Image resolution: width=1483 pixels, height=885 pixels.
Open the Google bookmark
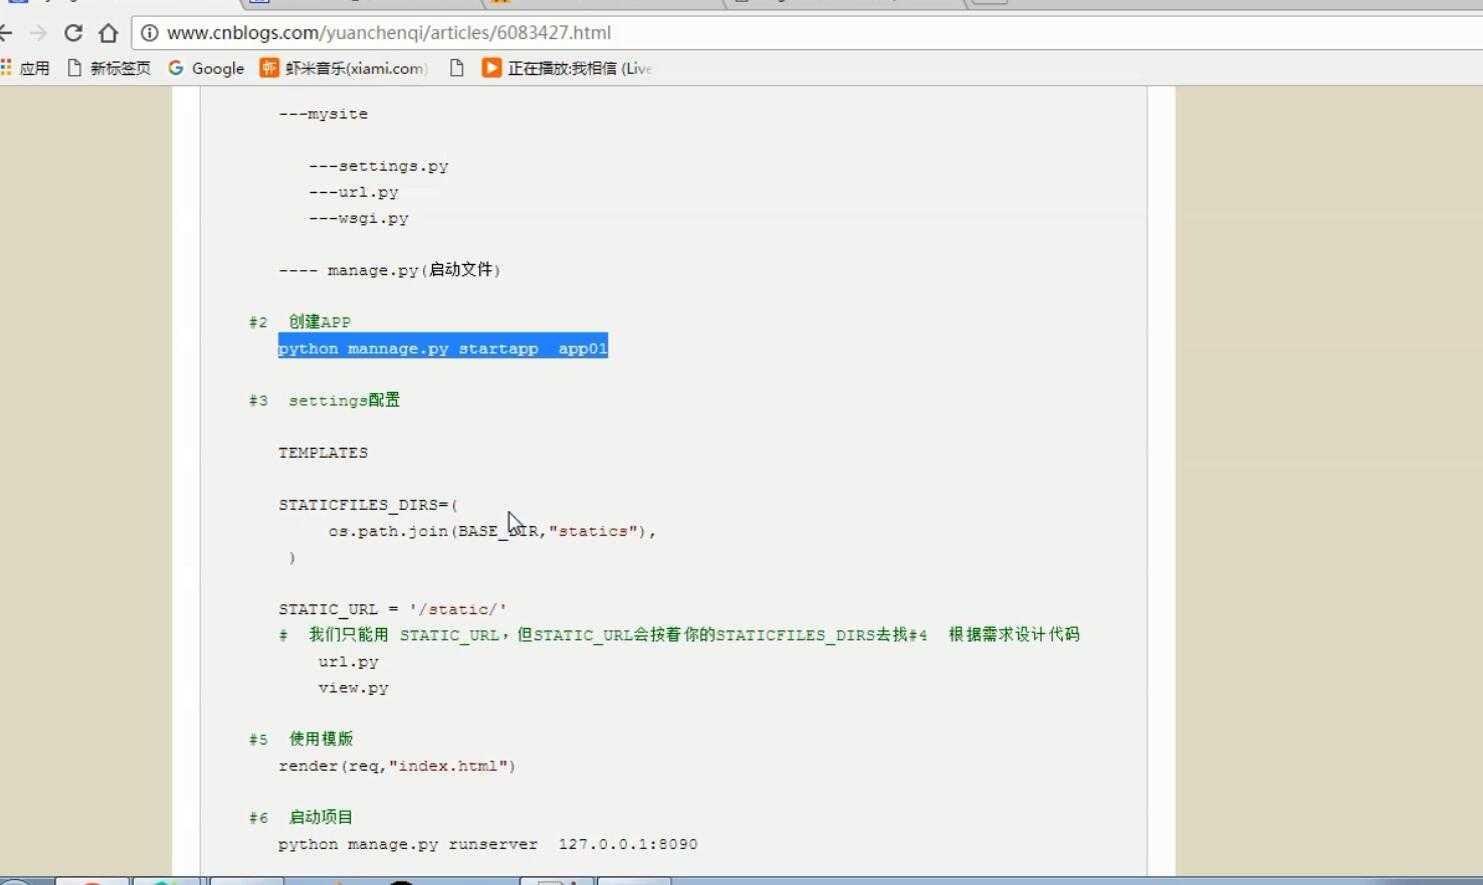tap(206, 68)
